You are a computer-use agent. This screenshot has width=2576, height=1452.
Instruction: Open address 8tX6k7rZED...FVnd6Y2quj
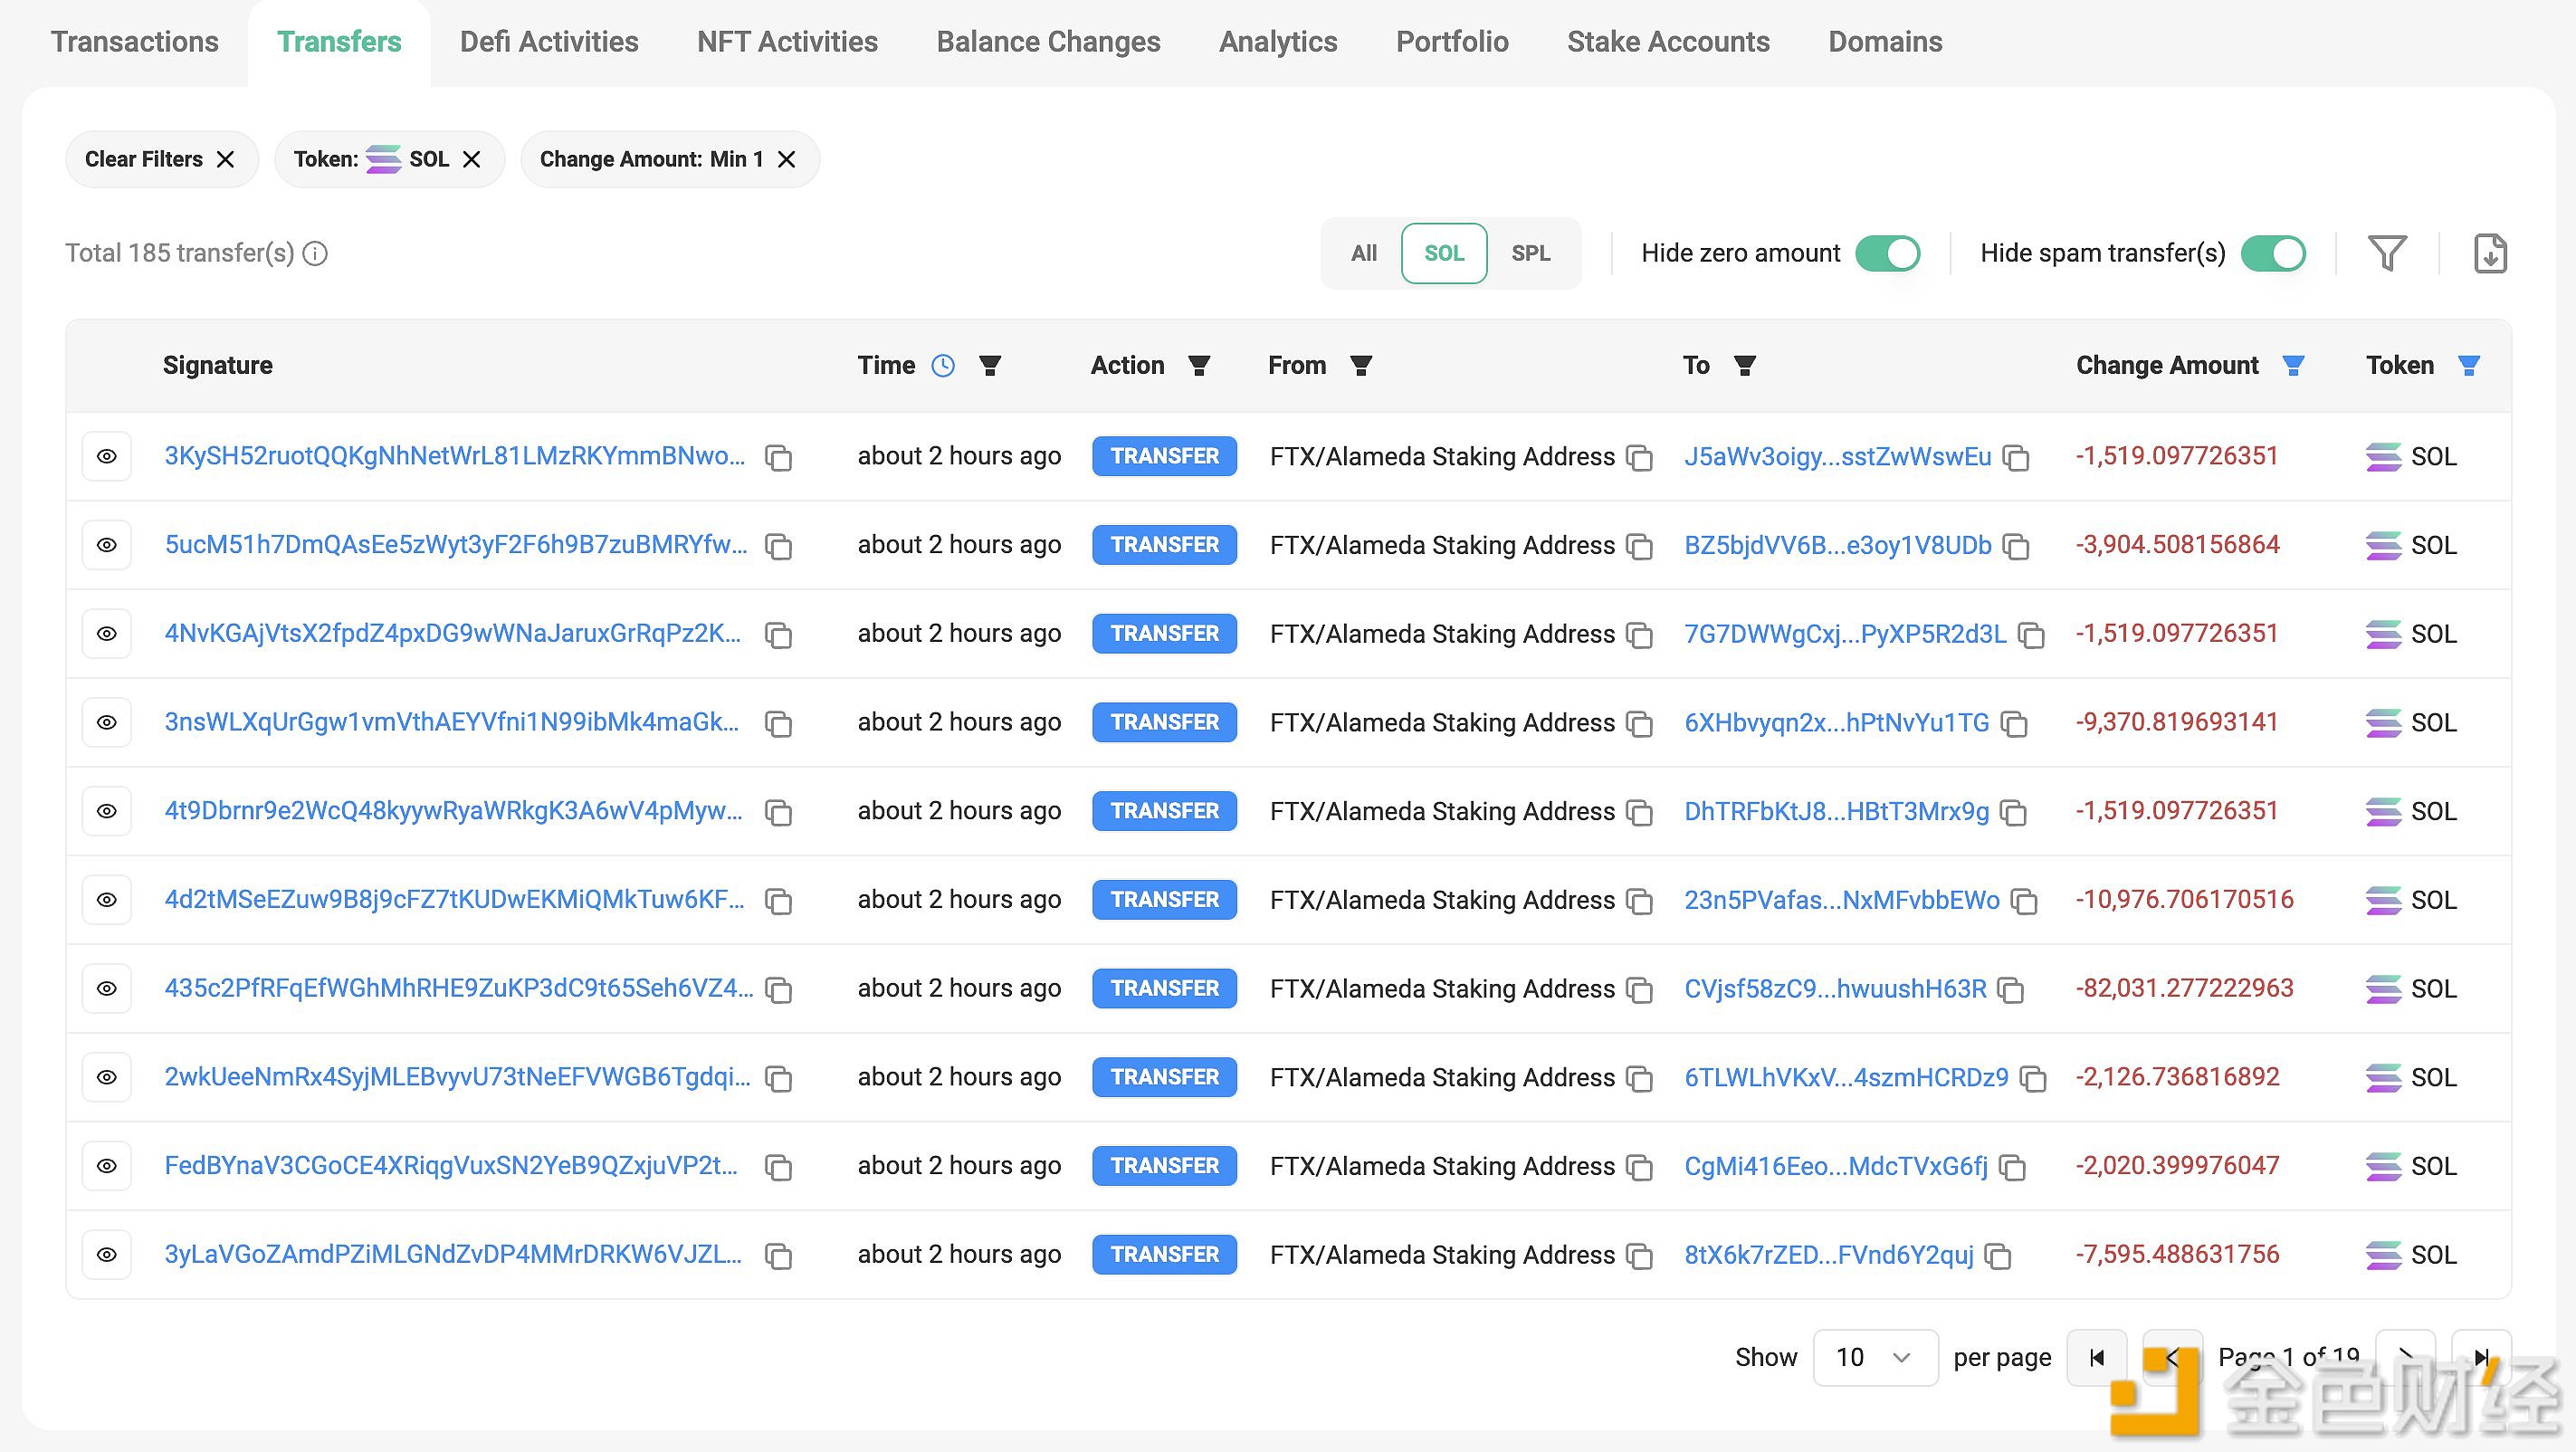click(1829, 1254)
